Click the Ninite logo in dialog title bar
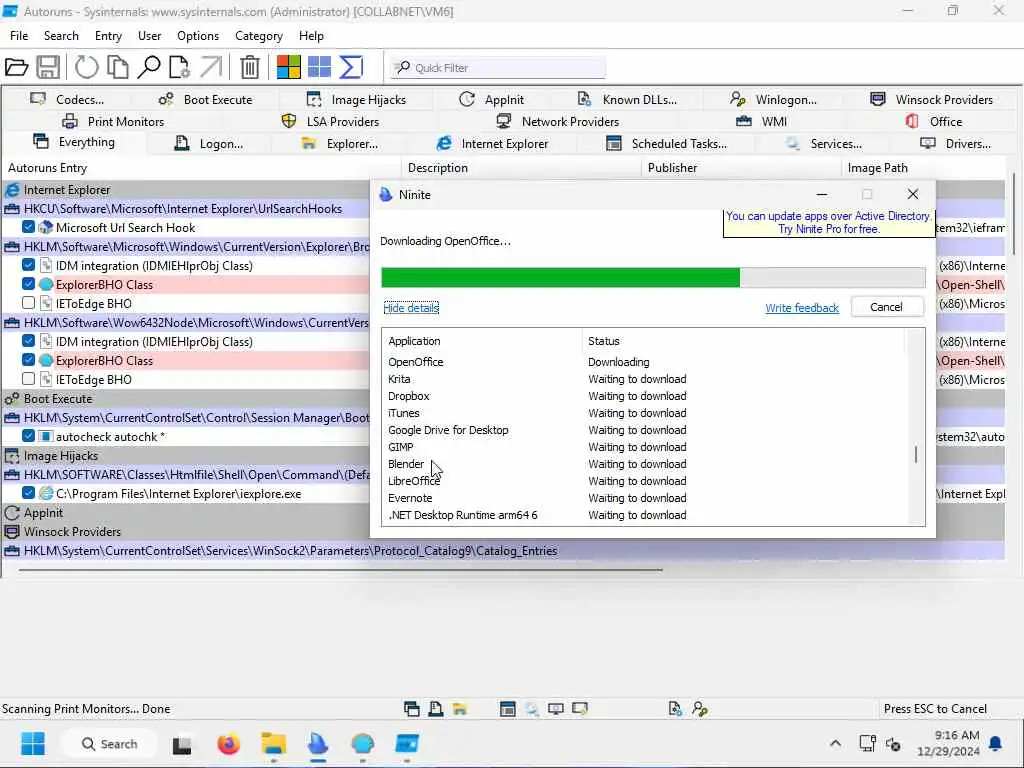1024x768 pixels. (x=386, y=195)
